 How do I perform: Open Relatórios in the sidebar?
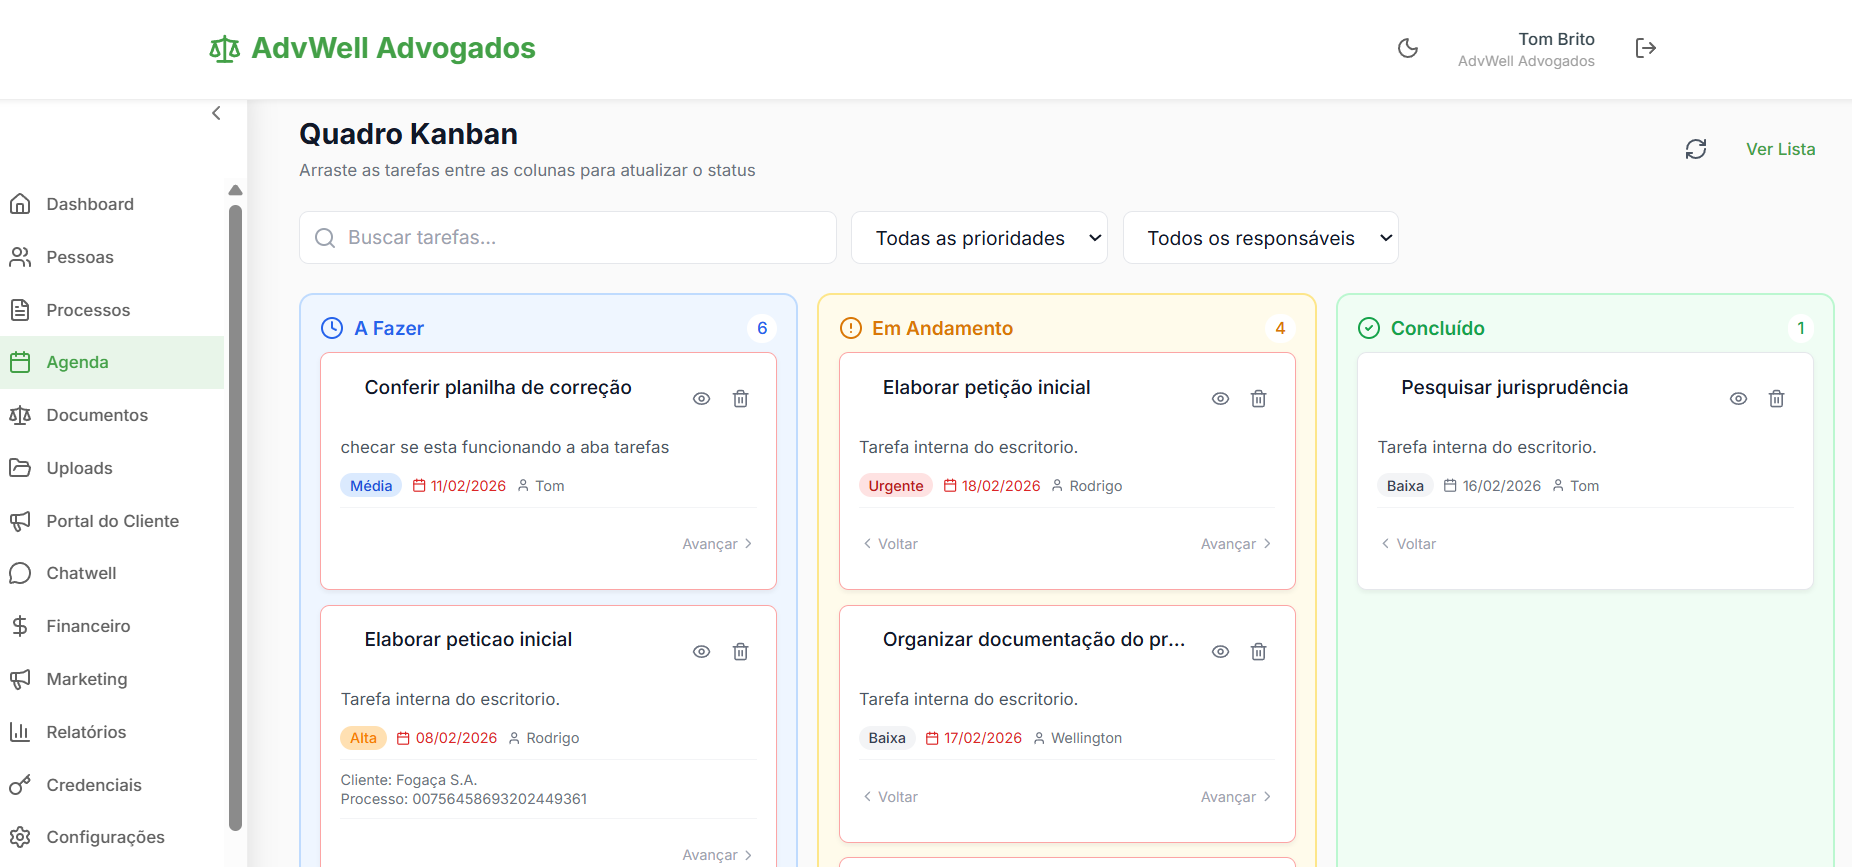tap(112, 732)
